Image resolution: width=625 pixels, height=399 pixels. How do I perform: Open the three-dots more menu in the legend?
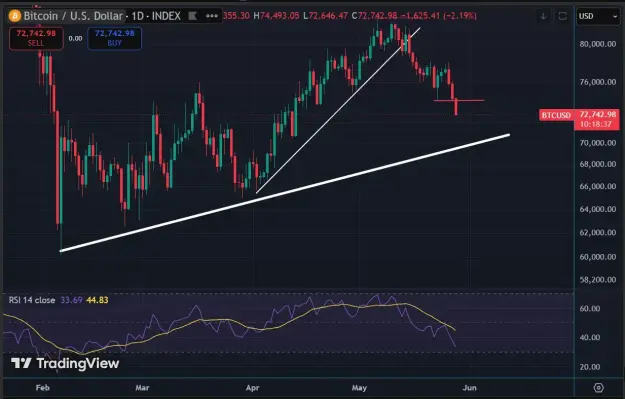pyautogui.click(x=212, y=16)
